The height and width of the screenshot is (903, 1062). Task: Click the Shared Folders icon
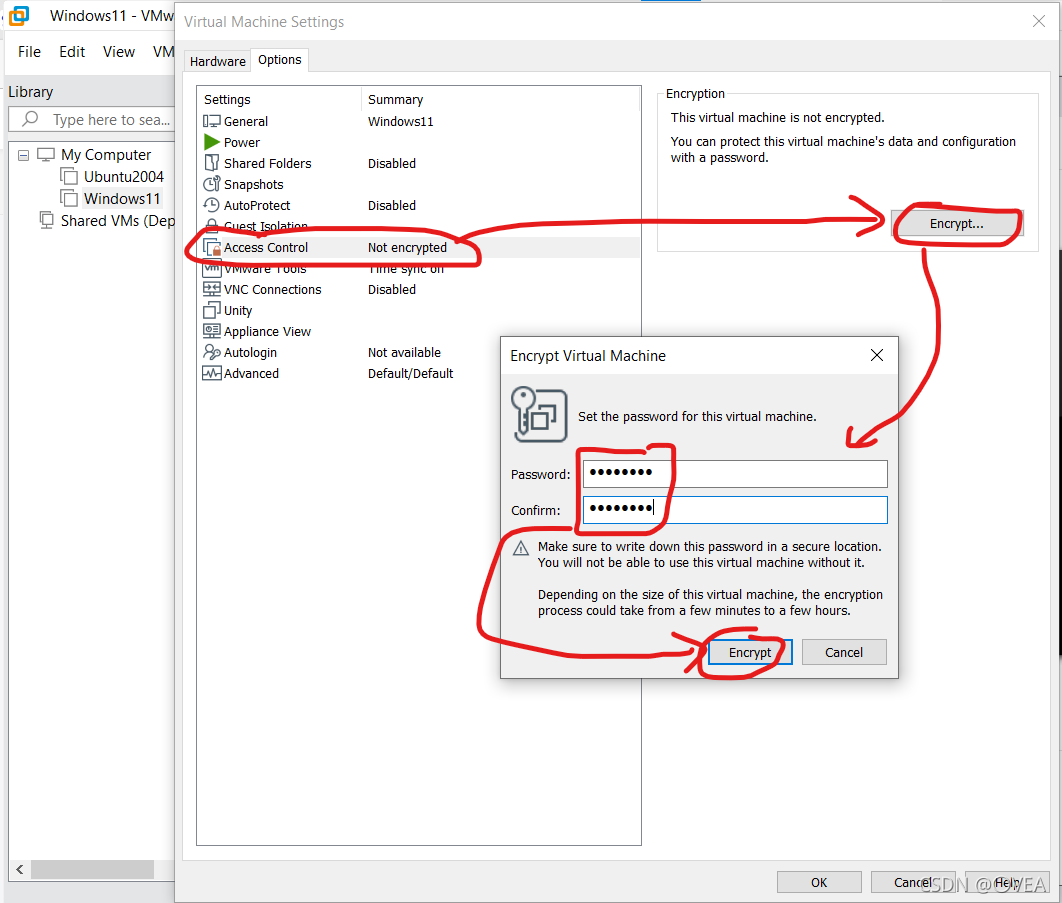(x=211, y=163)
